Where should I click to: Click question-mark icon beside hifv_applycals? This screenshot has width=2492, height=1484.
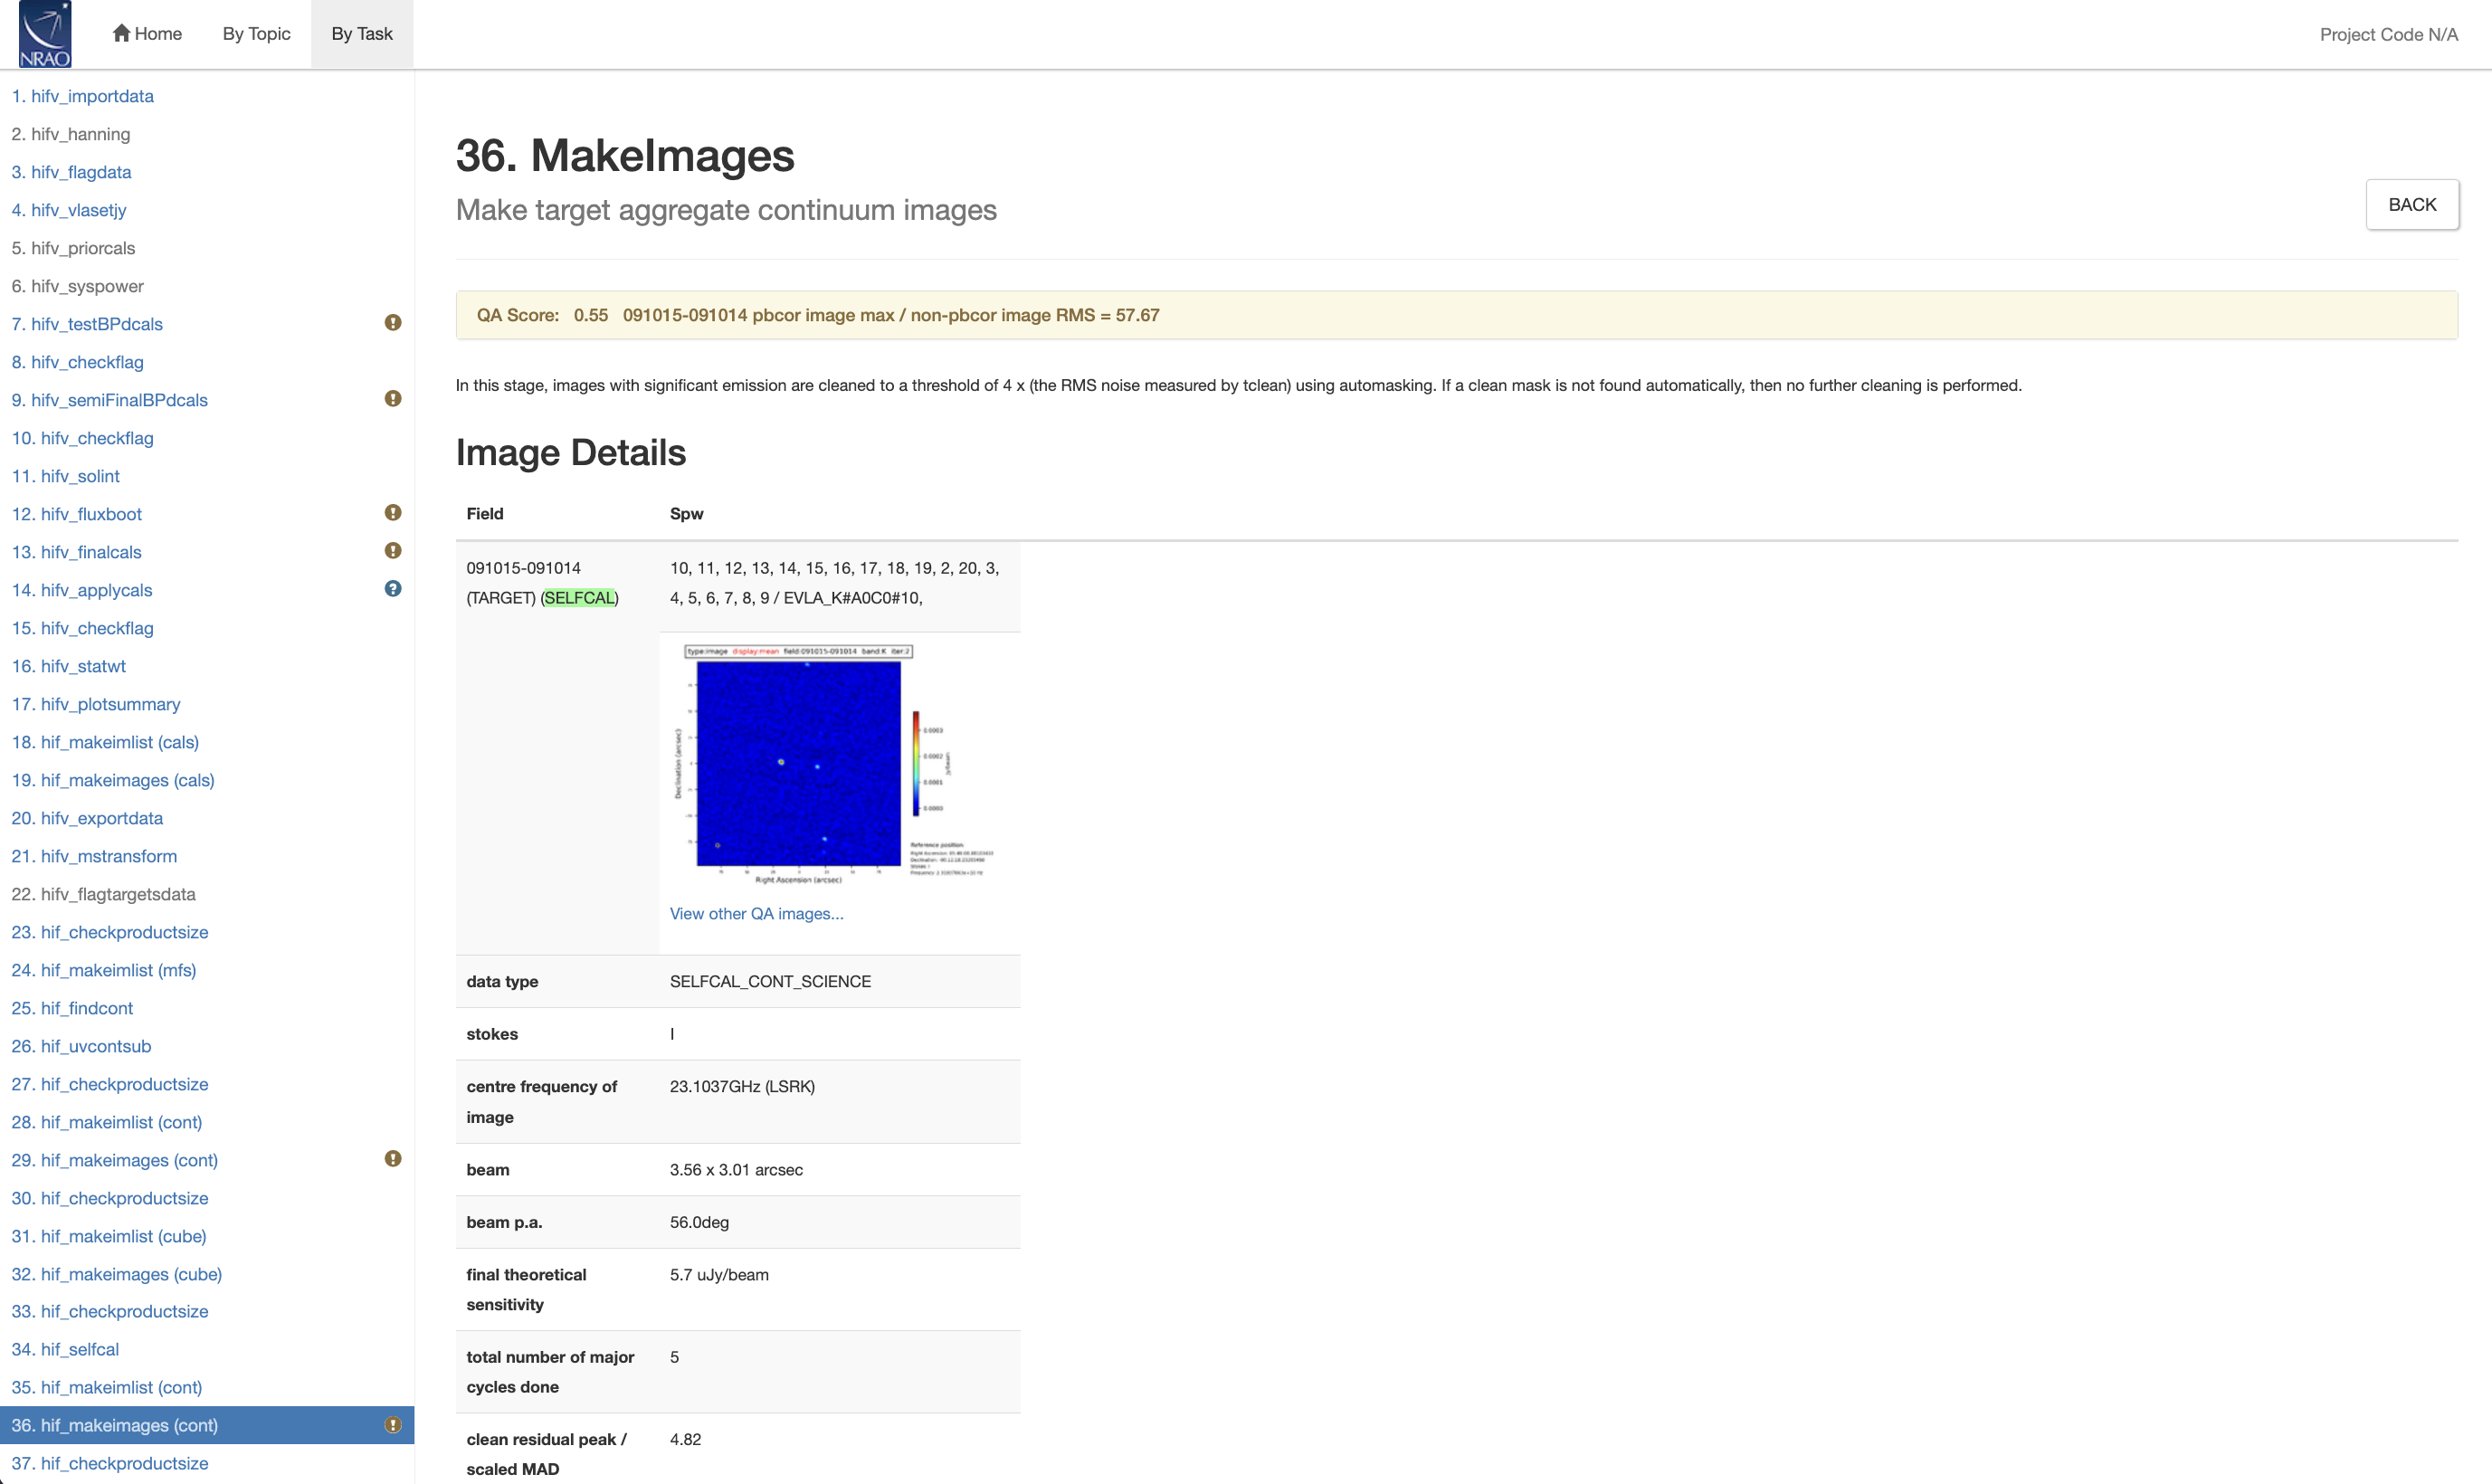point(393,589)
